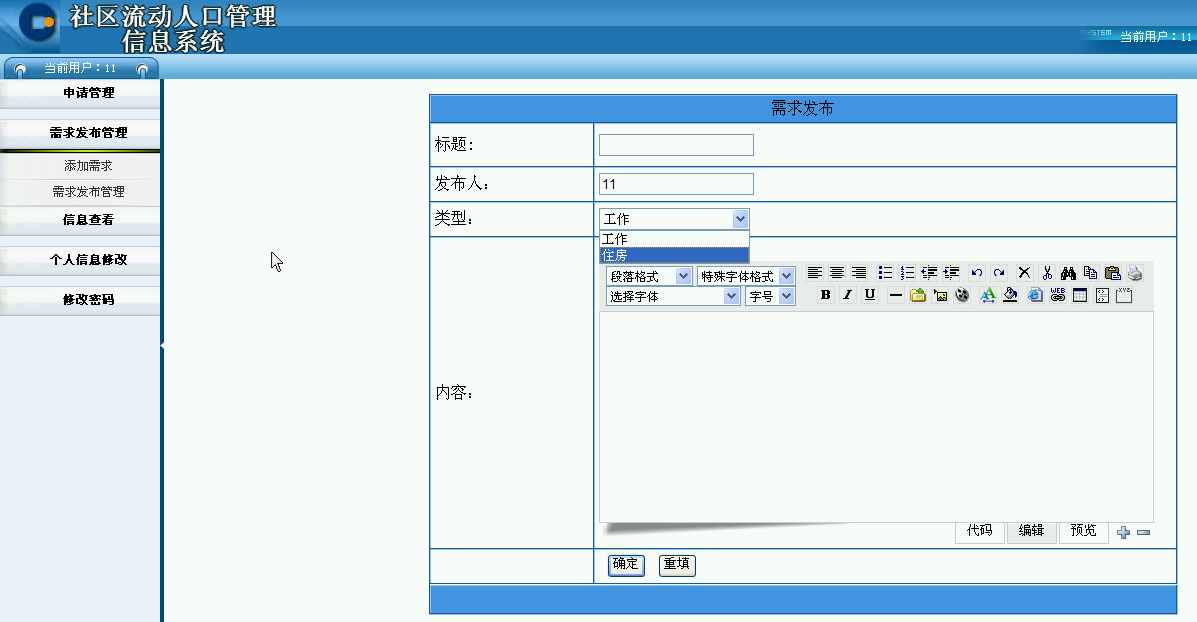Align text left in editor toolbar
The image size is (1197, 622).
point(815,273)
